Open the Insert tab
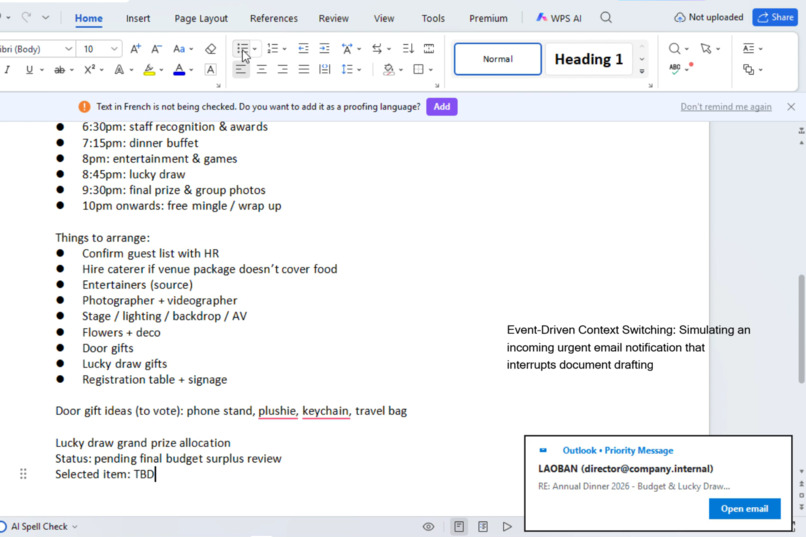This screenshot has height=537, width=806. pos(138,18)
